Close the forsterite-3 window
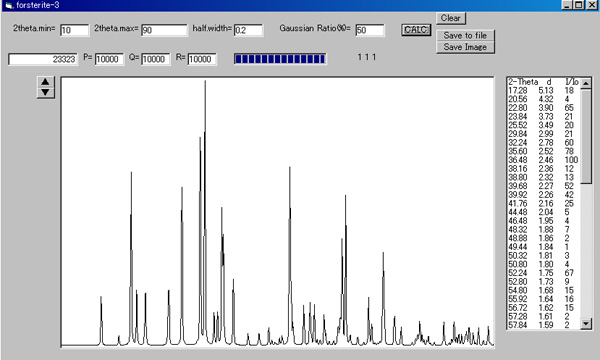 [592, 5]
